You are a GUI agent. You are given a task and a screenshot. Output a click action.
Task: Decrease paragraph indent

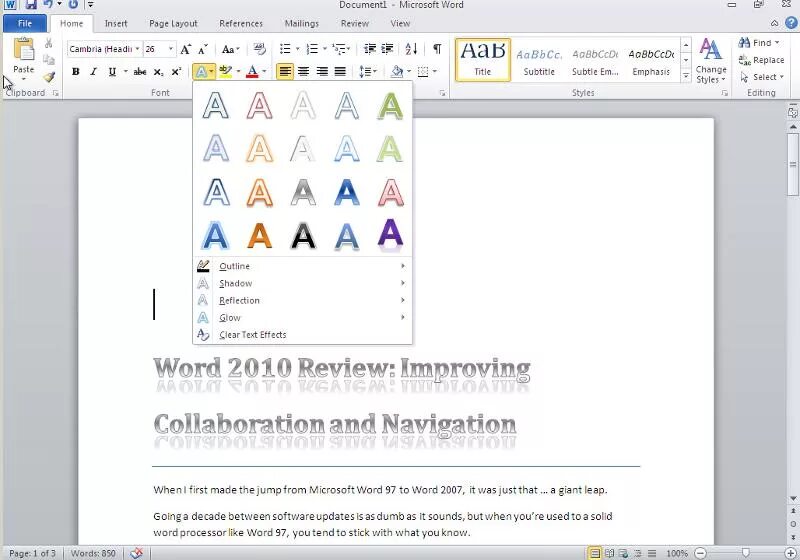click(370, 49)
